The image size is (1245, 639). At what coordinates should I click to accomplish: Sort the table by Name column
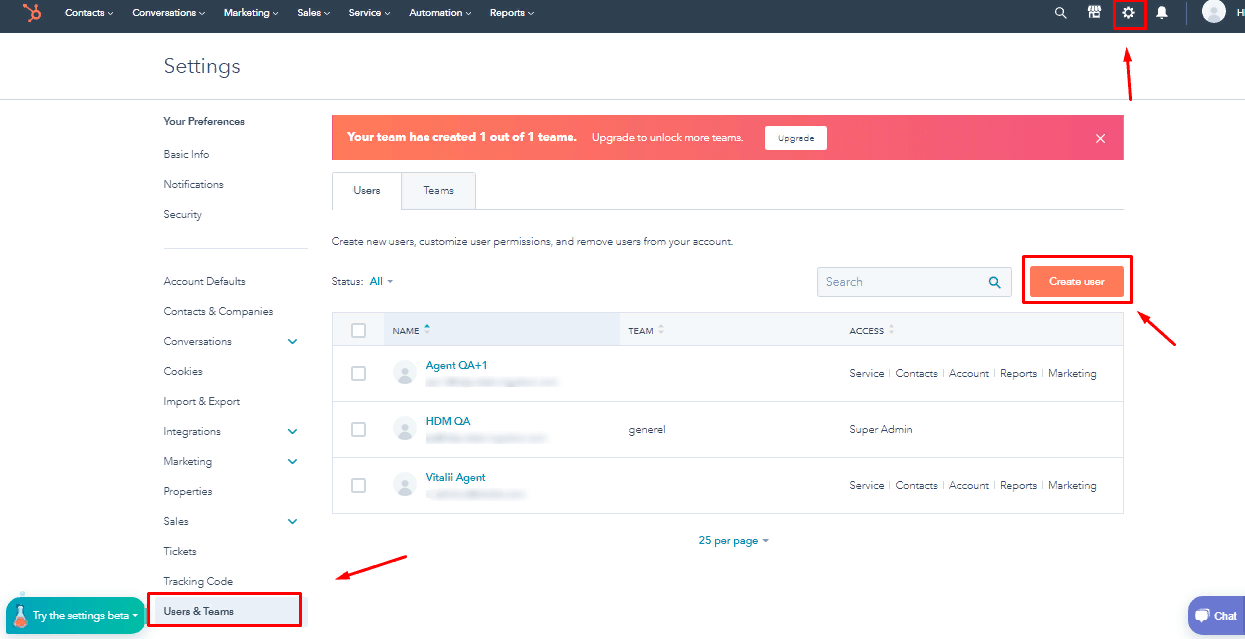(x=411, y=330)
